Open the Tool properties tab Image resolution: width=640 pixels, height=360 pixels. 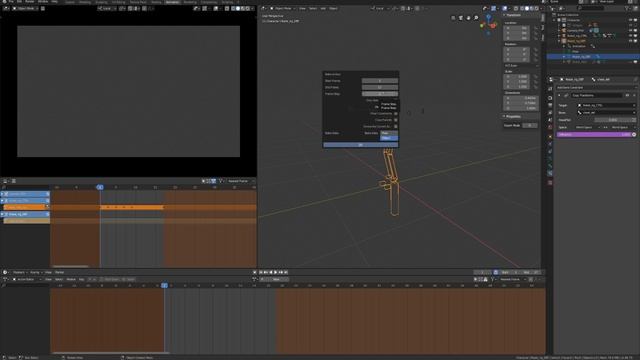(550, 89)
